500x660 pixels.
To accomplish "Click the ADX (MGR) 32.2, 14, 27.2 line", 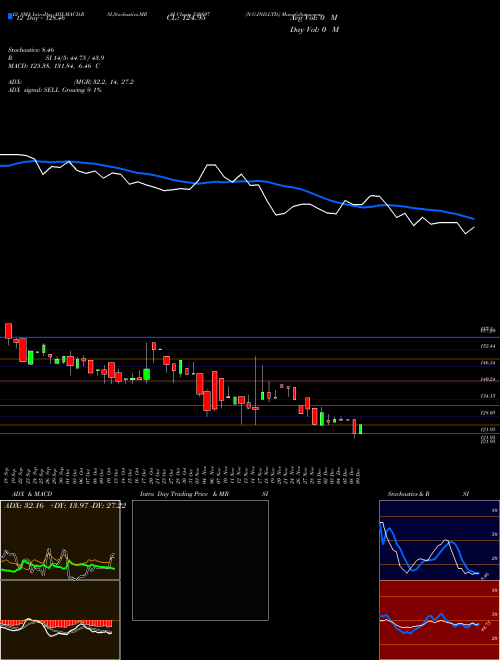I will point(71,82).
